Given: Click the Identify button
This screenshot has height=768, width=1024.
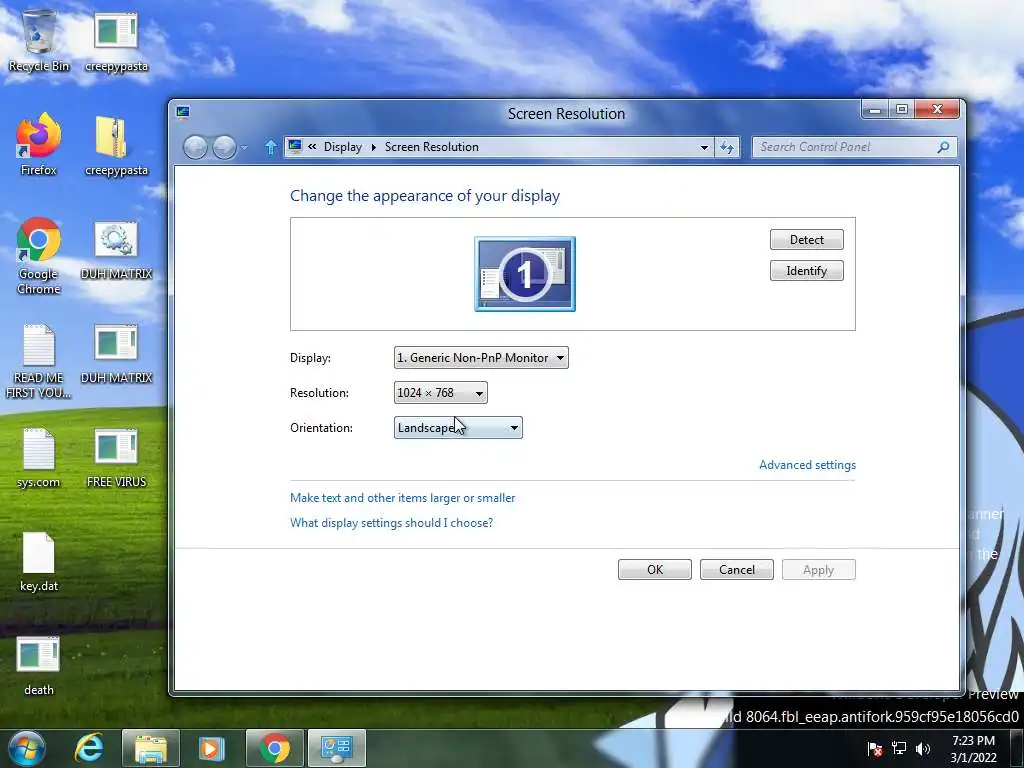Looking at the screenshot, I should tap(807, 271).
